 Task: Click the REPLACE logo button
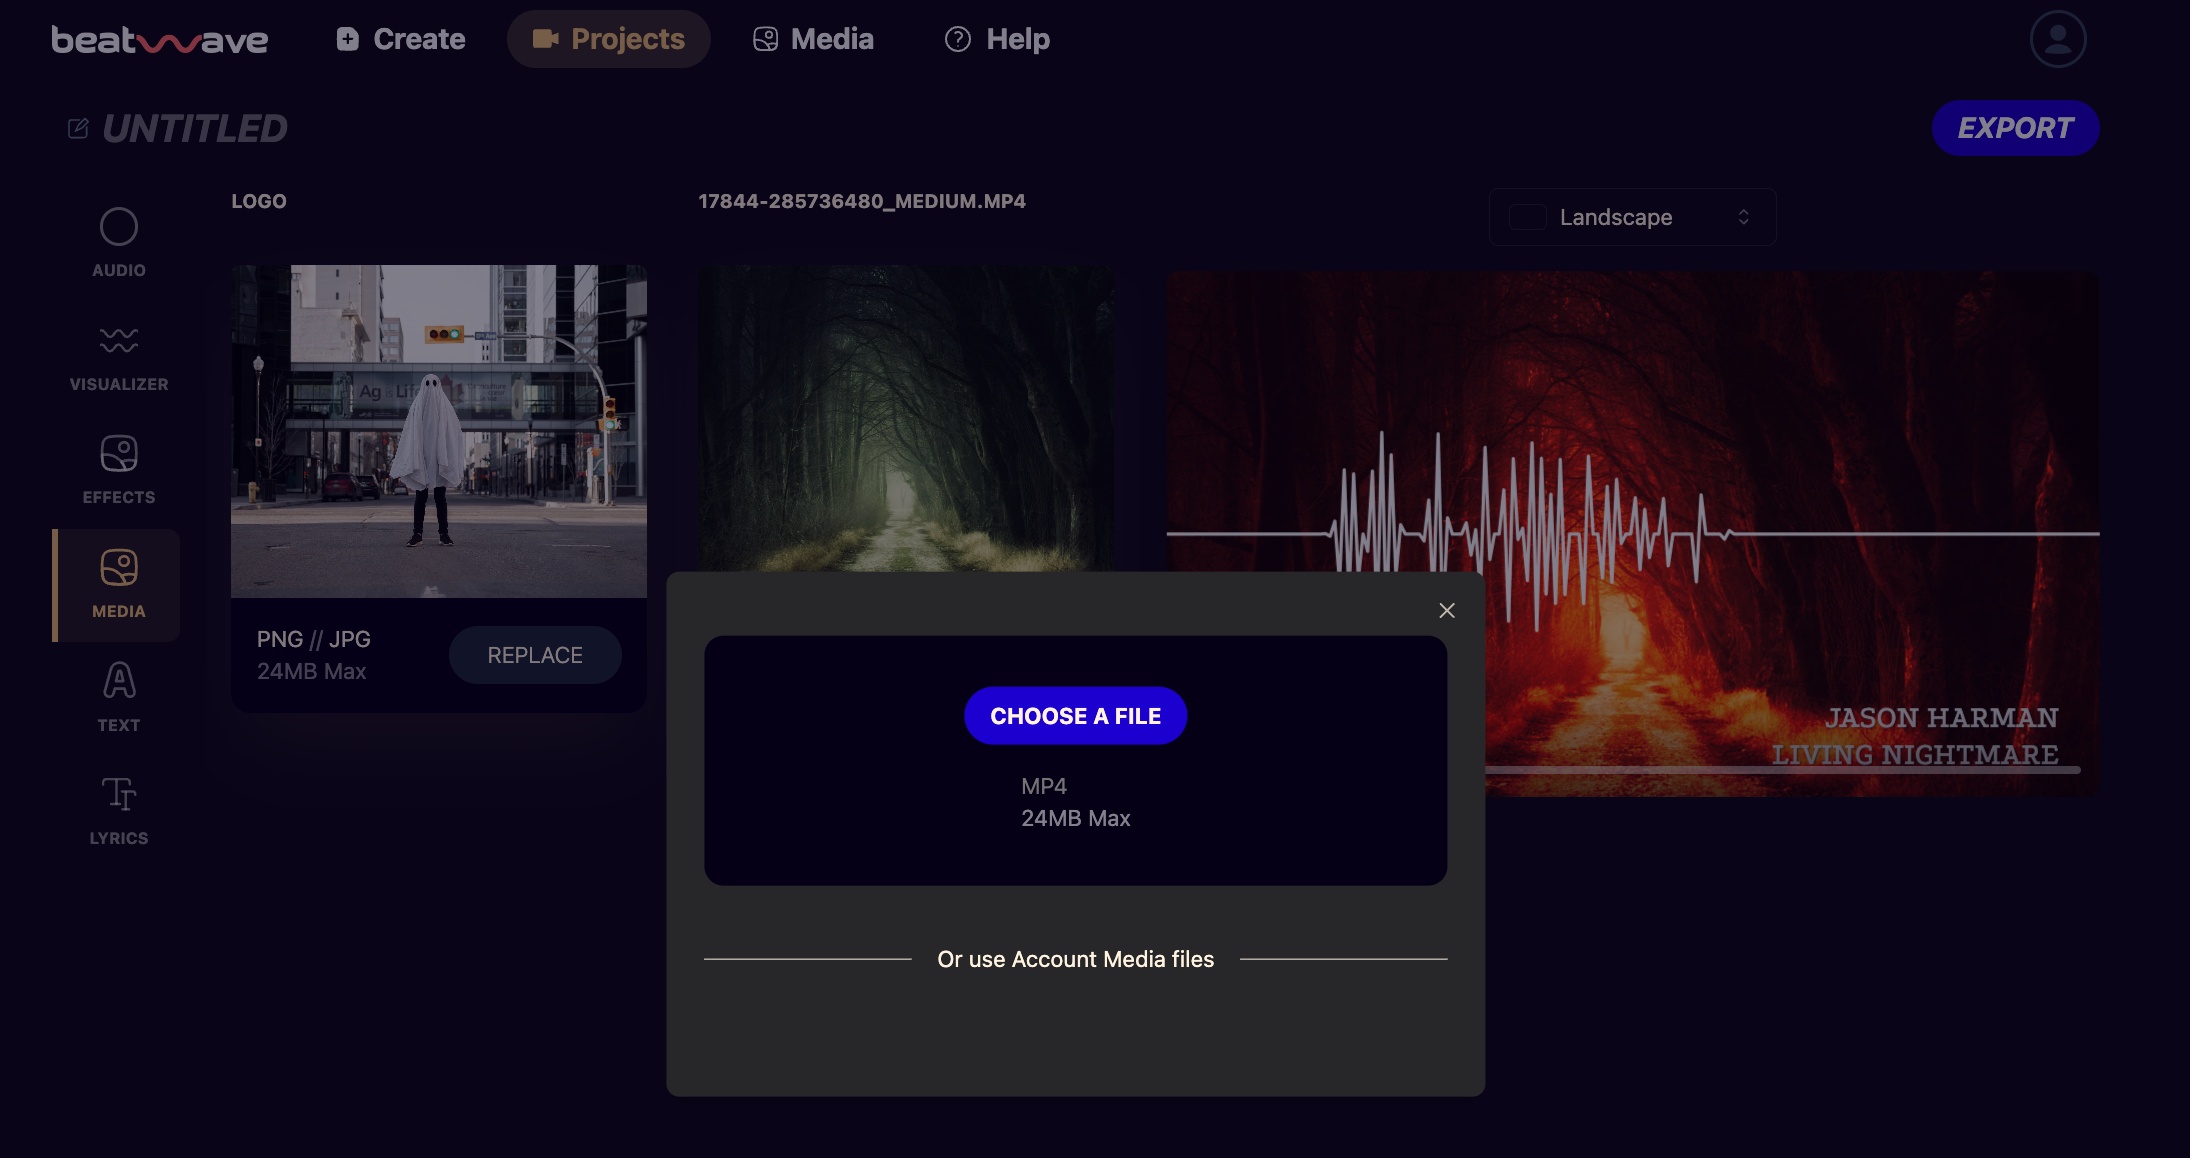535,655
